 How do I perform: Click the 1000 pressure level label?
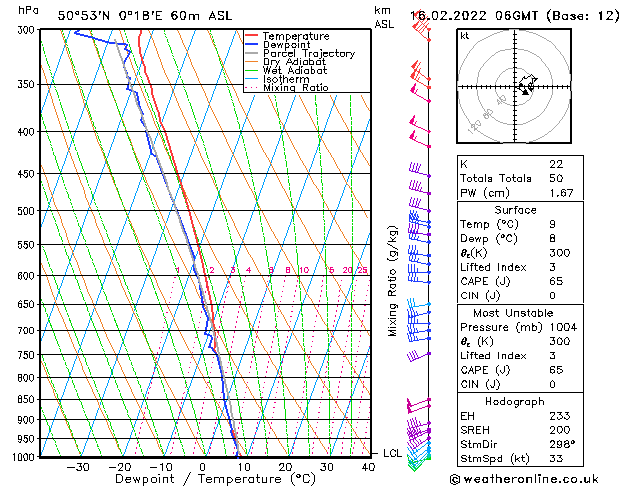point(24,457)
